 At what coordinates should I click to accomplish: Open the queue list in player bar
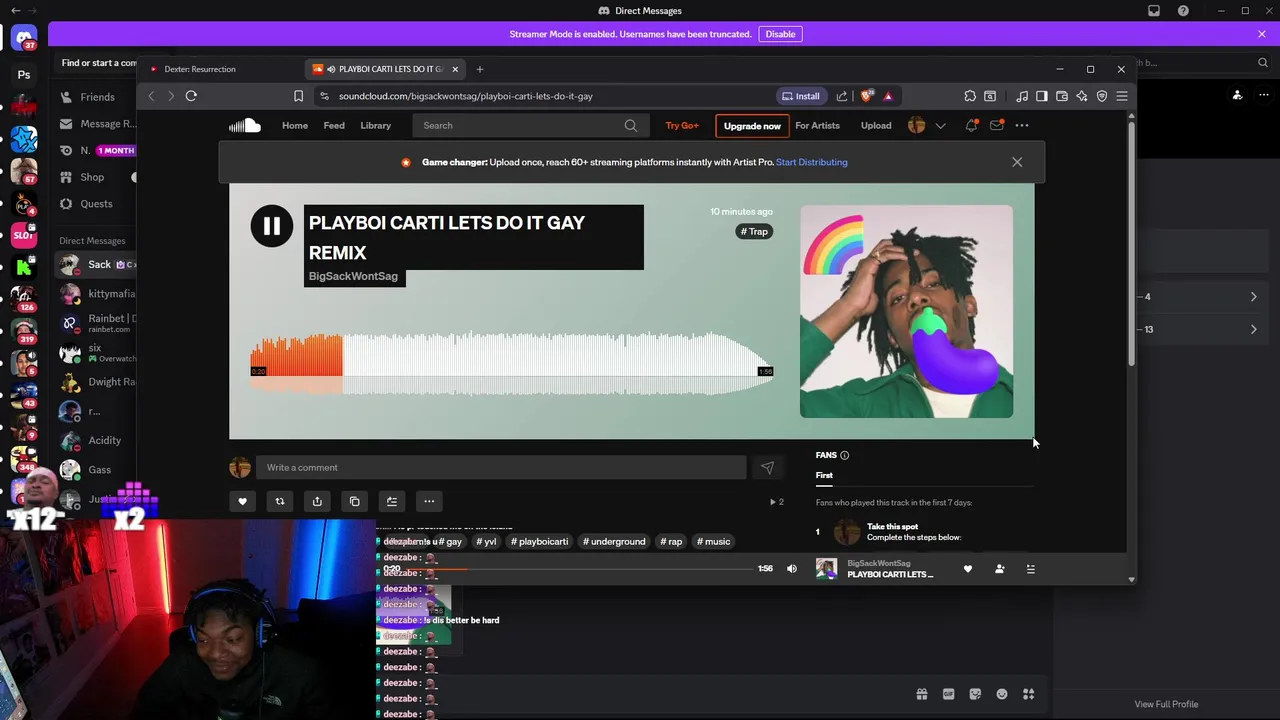click(1031, 569)
